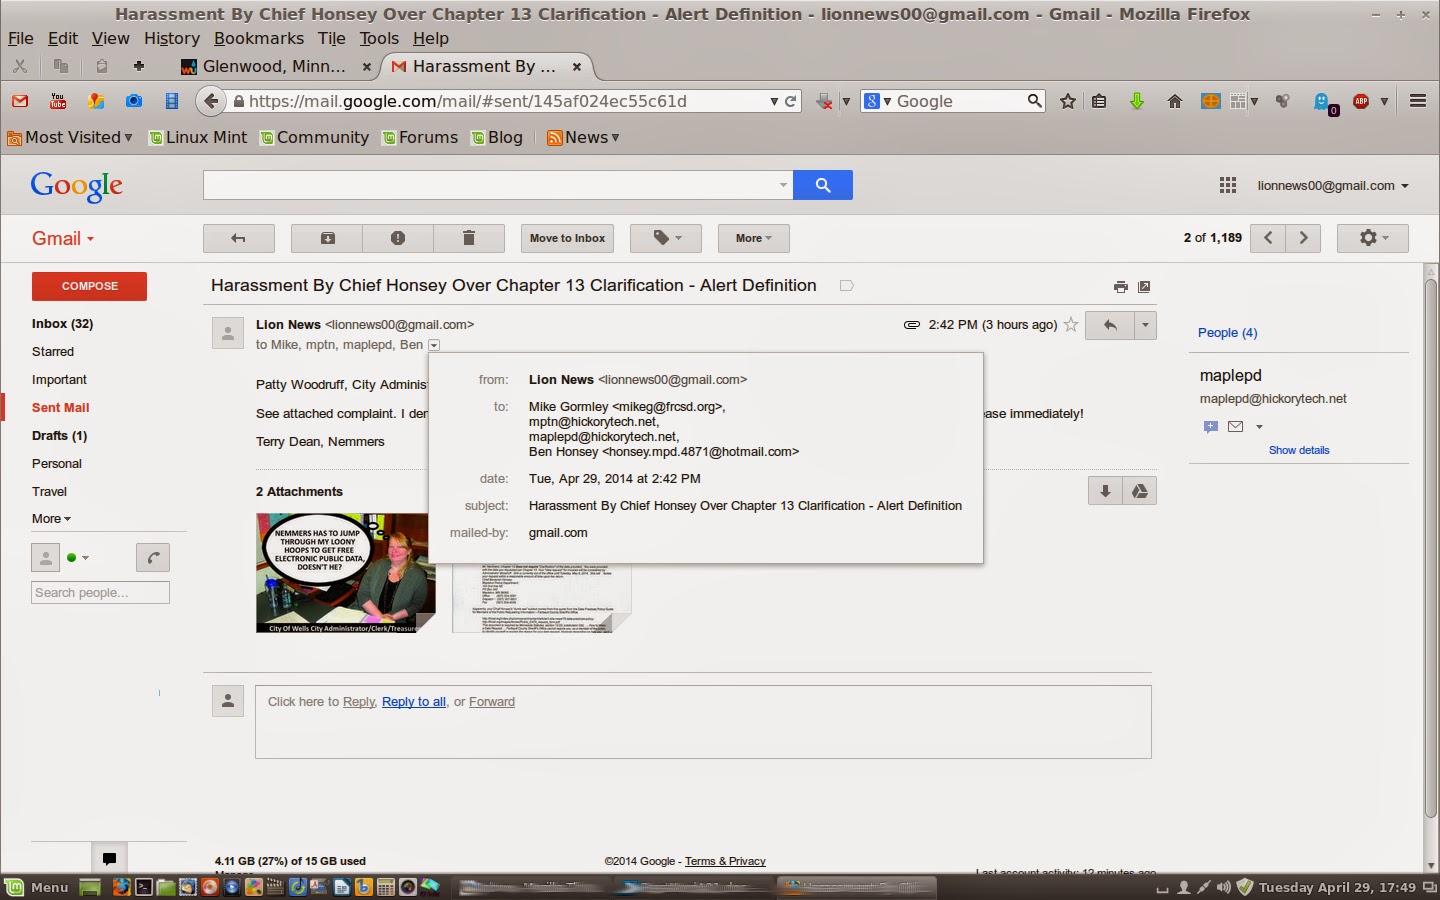This screenshot has height=900, width=1440.
Task: Bookmark this page with the star
Action: tap(1068, 101)
